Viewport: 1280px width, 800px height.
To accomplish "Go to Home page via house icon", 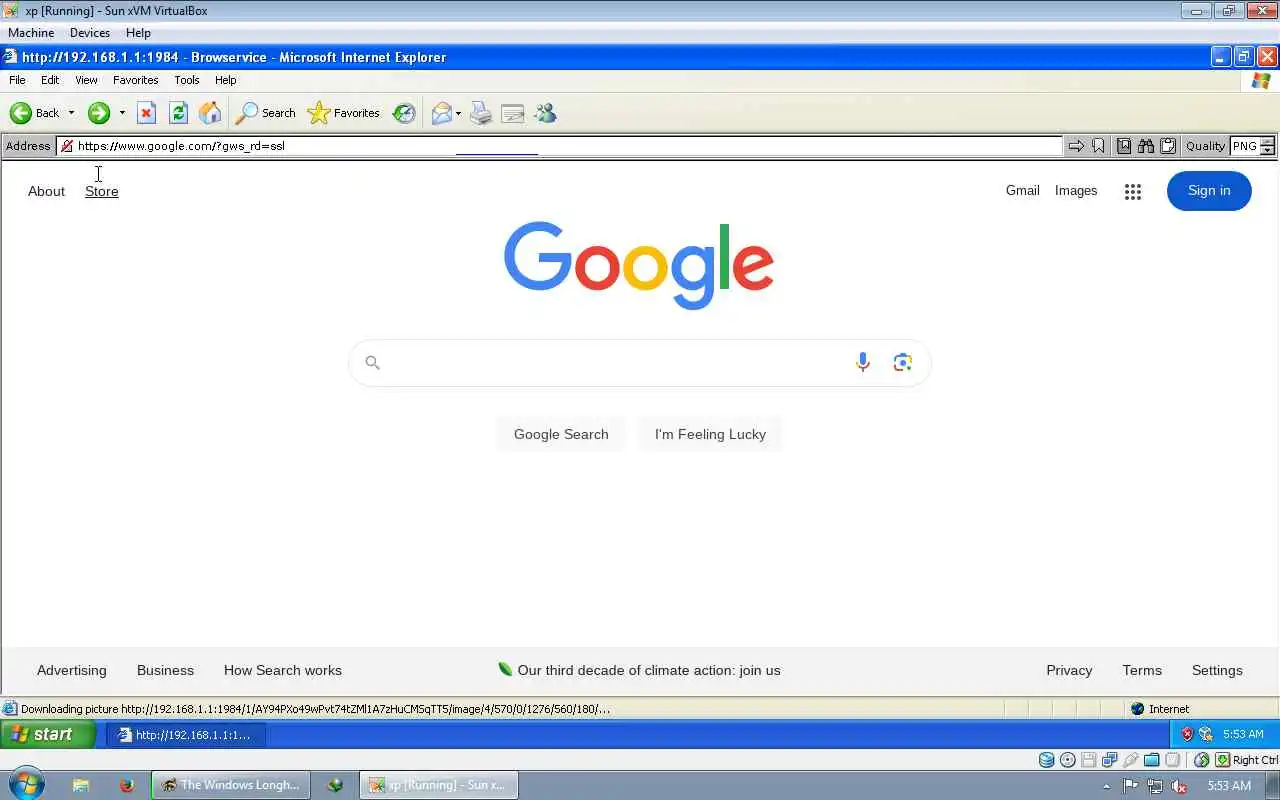I will 210,113.
